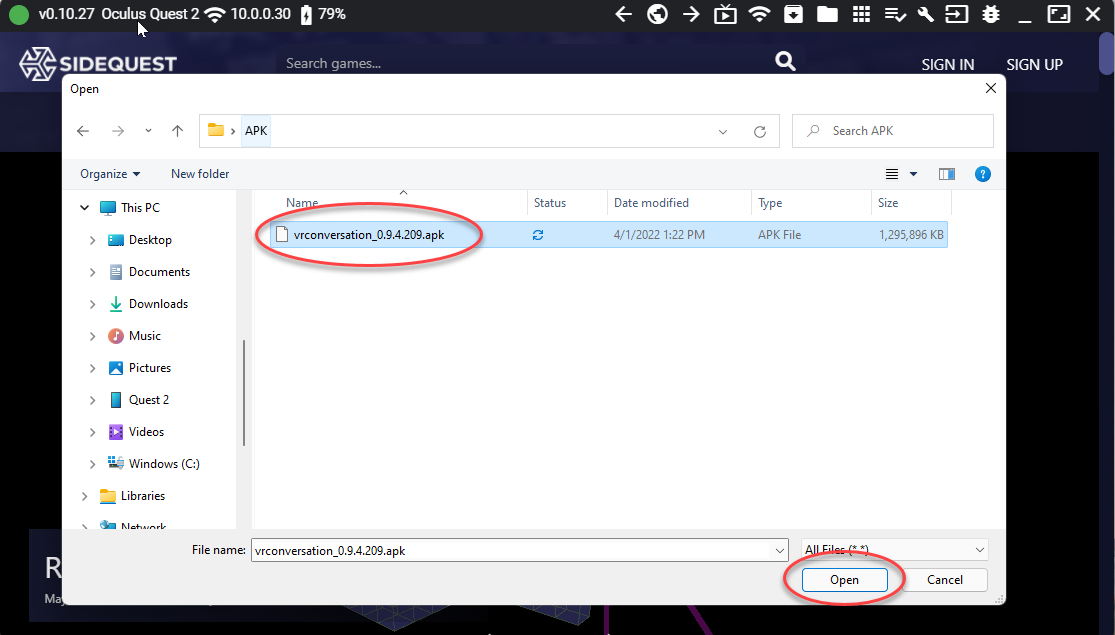Image resolution: width=1115 pixels, height=635 pixels.
Task: Expand the address bar history dropdown
Action: pos(723,132)
